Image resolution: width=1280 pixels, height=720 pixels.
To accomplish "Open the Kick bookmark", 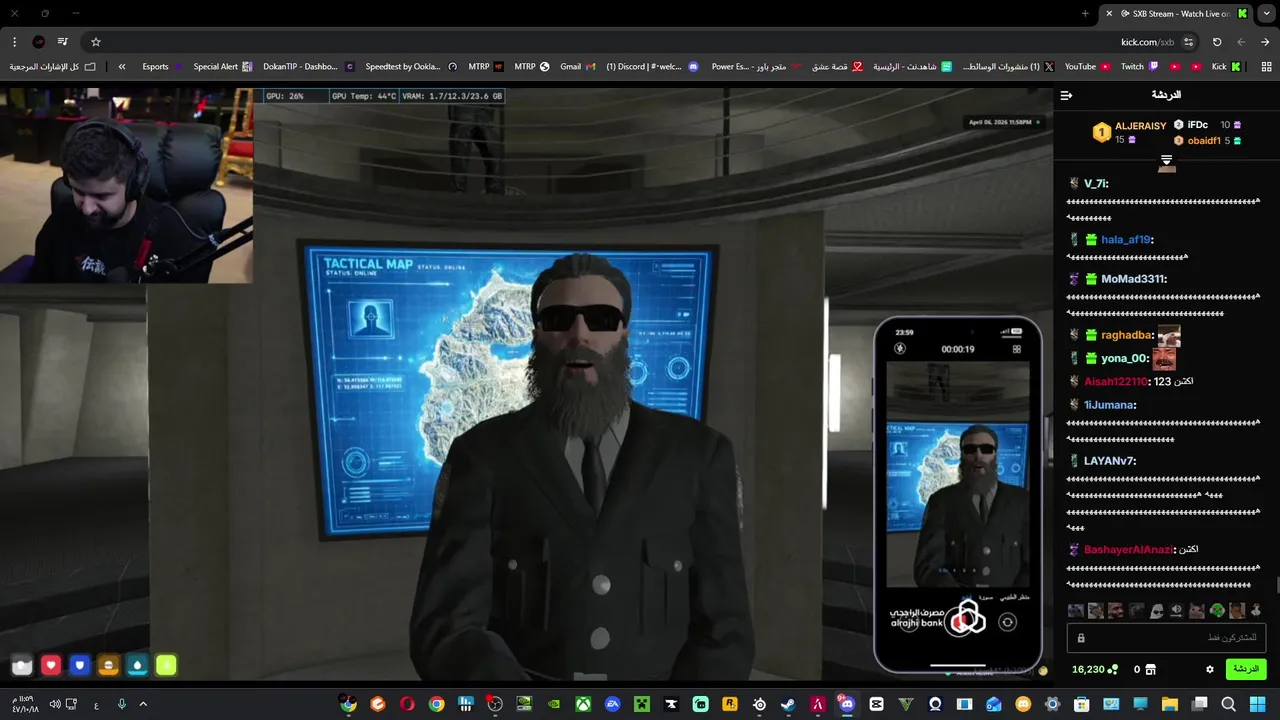I will 1225,67.
